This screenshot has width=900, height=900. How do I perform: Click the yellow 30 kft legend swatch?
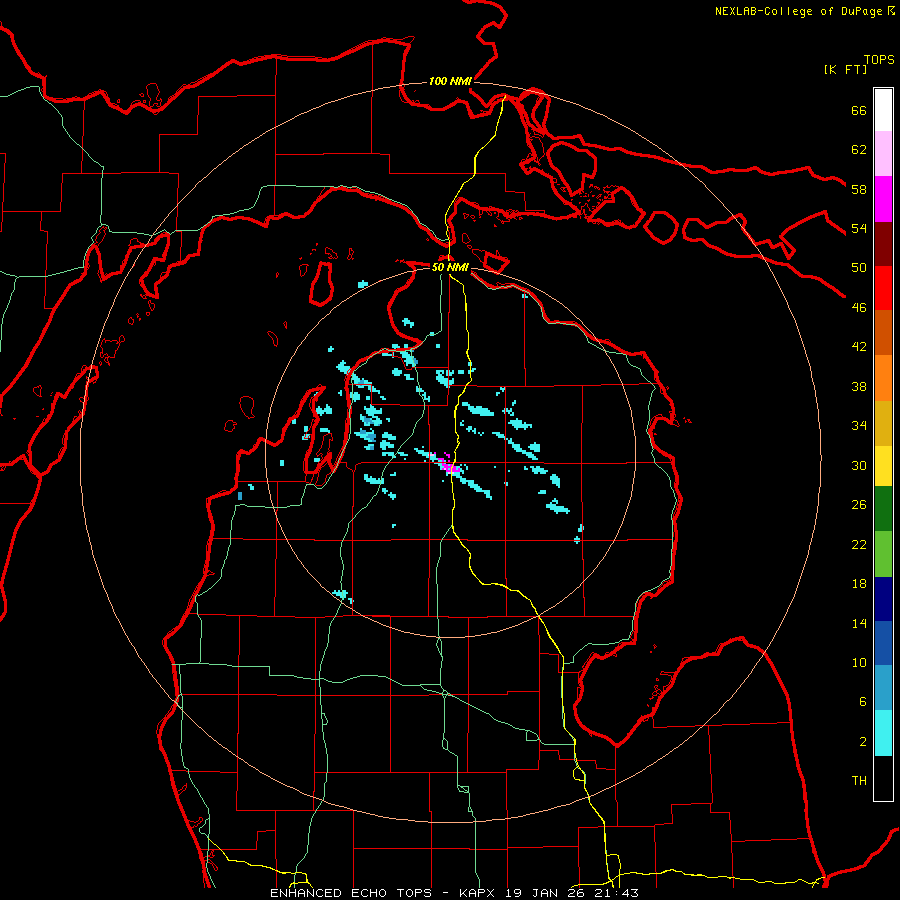(x=883, y=467)
